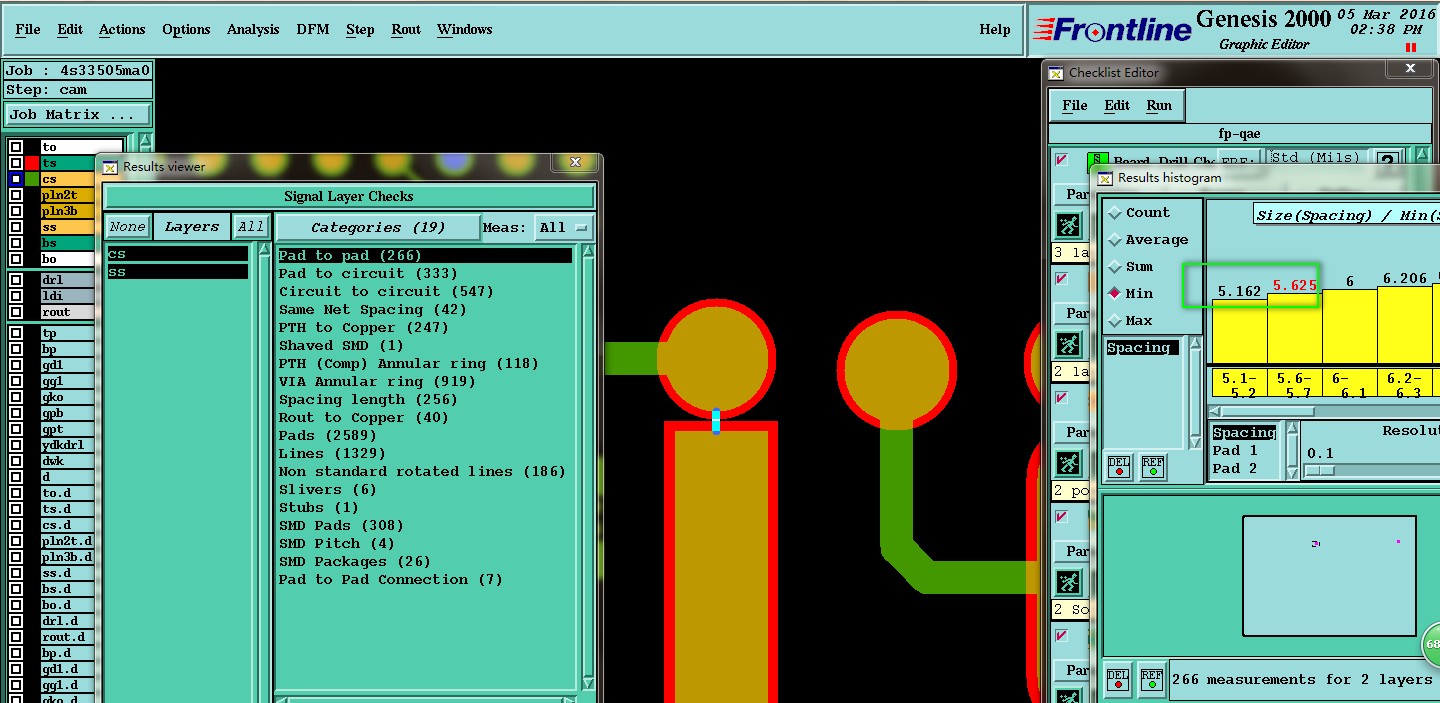Click the 5.1-5.2 yellow histogram bar
This screenshot has width=1440, height=703.
click(x=1239, y=331)
